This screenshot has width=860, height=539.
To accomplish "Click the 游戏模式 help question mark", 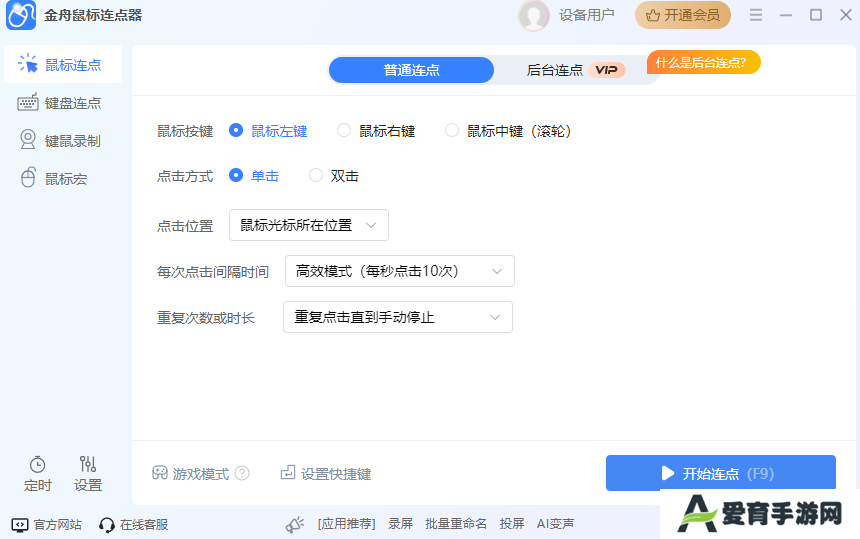I will tap(242, 473).
